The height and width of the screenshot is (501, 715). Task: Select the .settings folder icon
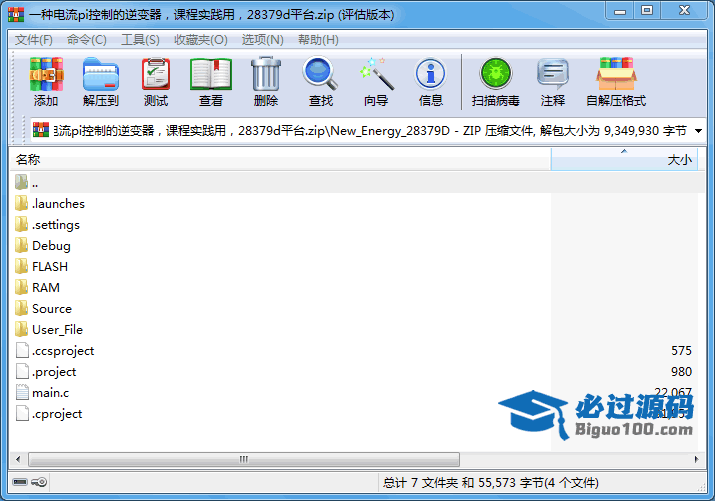[21, 224]
